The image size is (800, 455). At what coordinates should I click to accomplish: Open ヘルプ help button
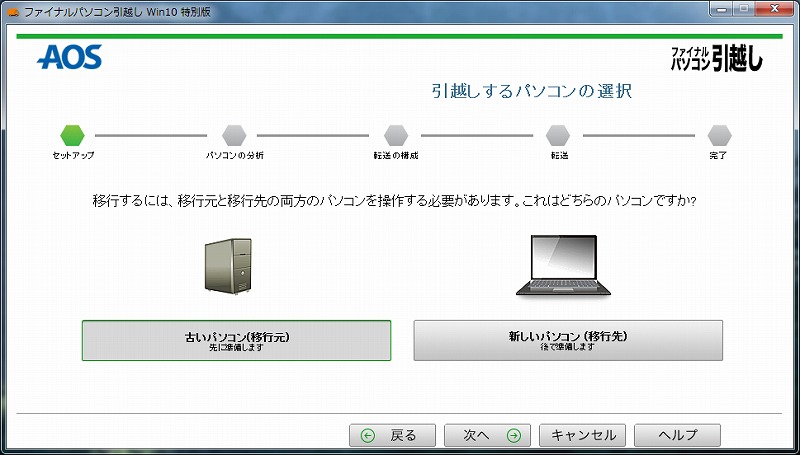pos(677,435)
